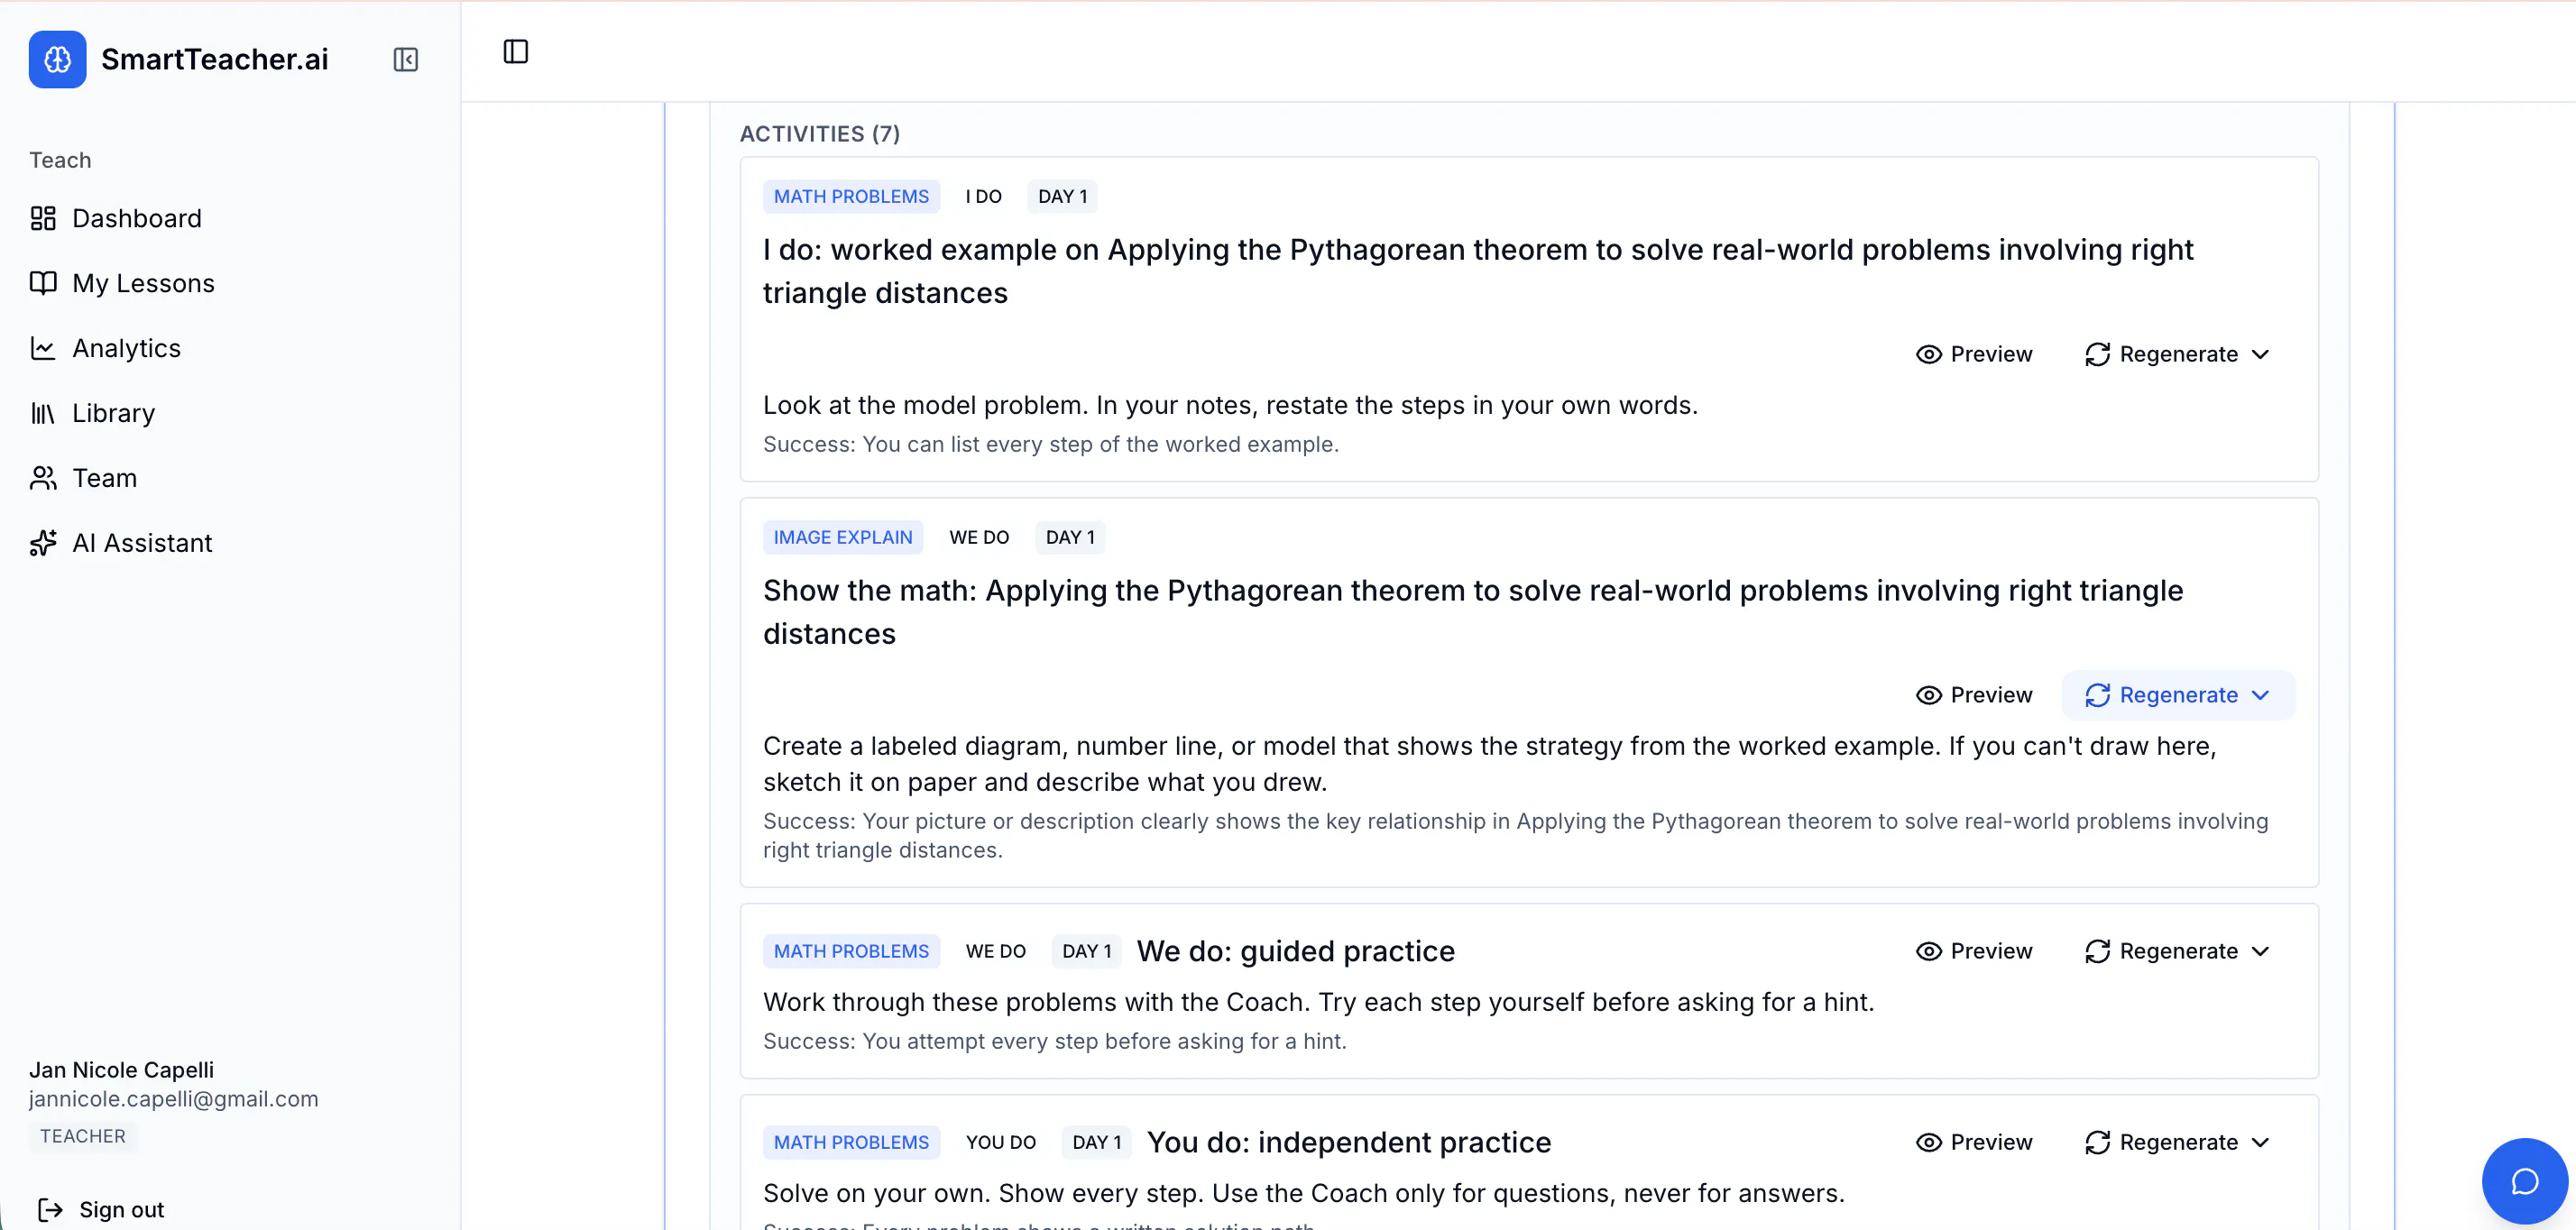
Task: Open Dashboard from the sidebar
Action: pos(136,218)
